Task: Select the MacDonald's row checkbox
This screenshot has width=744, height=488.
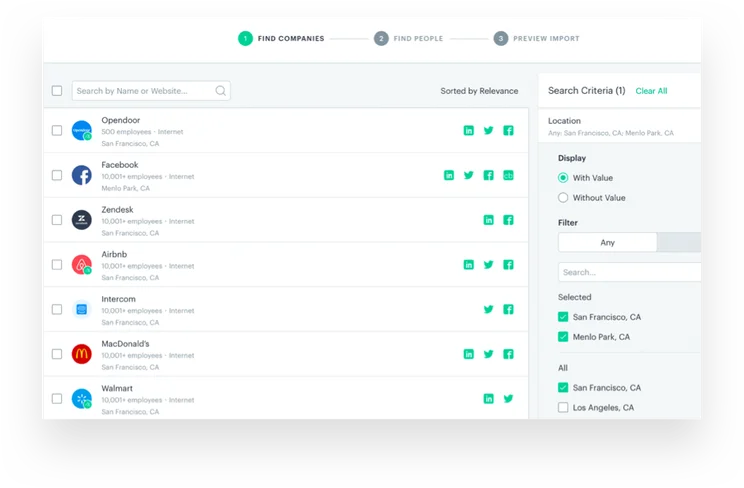Action: (57, 354)
